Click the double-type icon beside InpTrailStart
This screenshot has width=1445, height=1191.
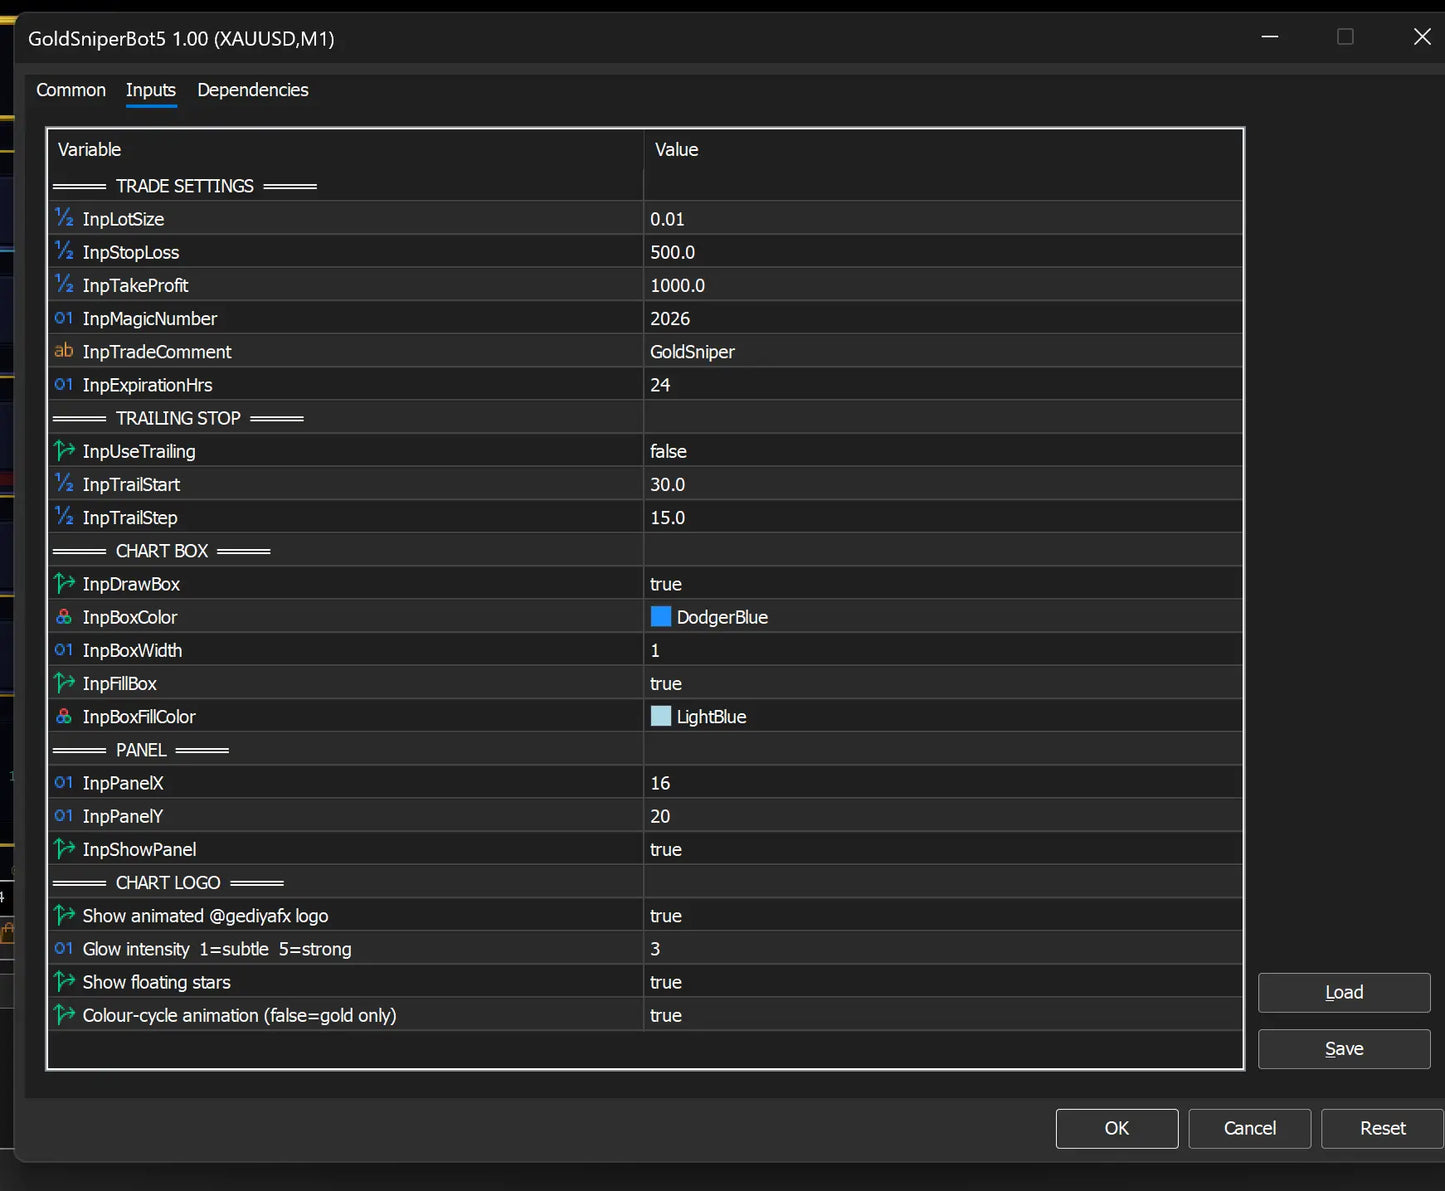click(x=64, y=484)
